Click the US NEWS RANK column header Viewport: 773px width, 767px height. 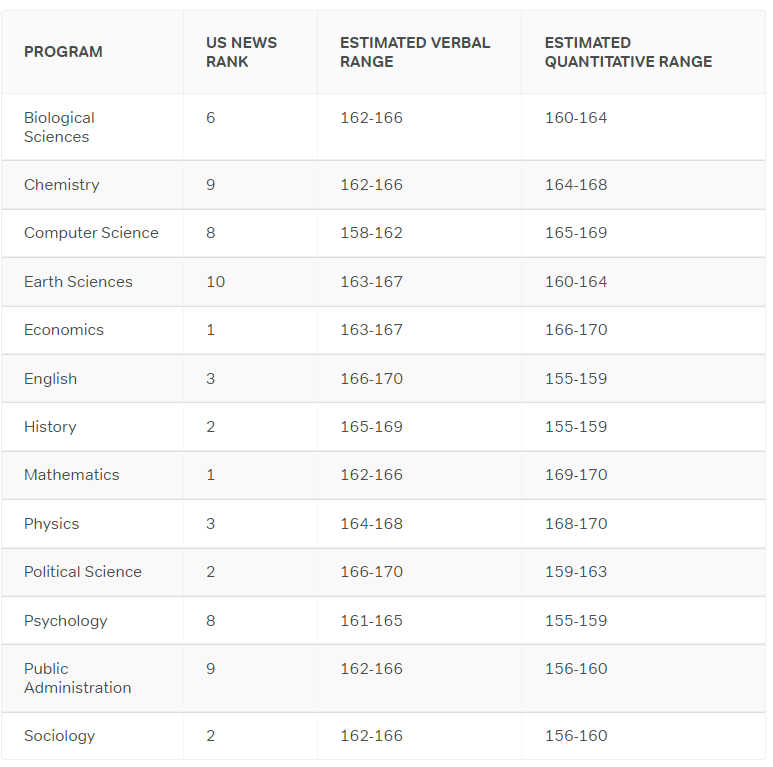tap(242, 52)
